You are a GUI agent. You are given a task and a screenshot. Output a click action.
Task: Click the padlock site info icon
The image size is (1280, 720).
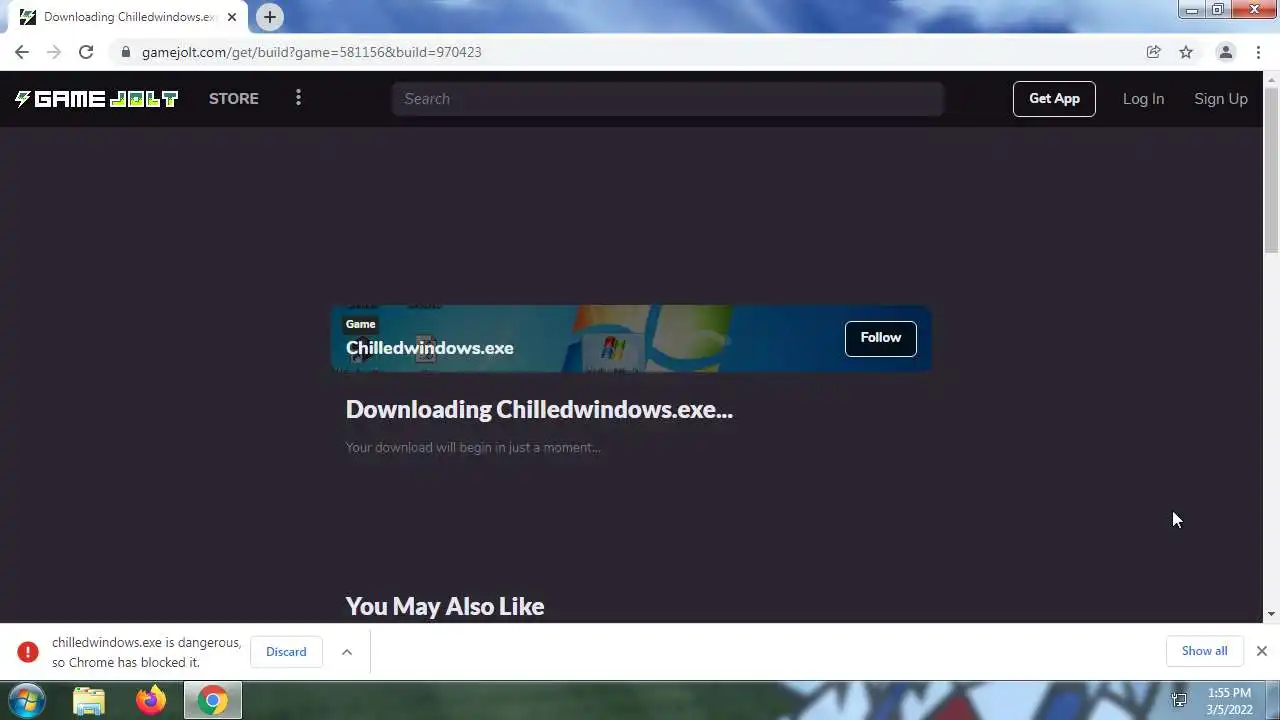click(x=125, y=52)
